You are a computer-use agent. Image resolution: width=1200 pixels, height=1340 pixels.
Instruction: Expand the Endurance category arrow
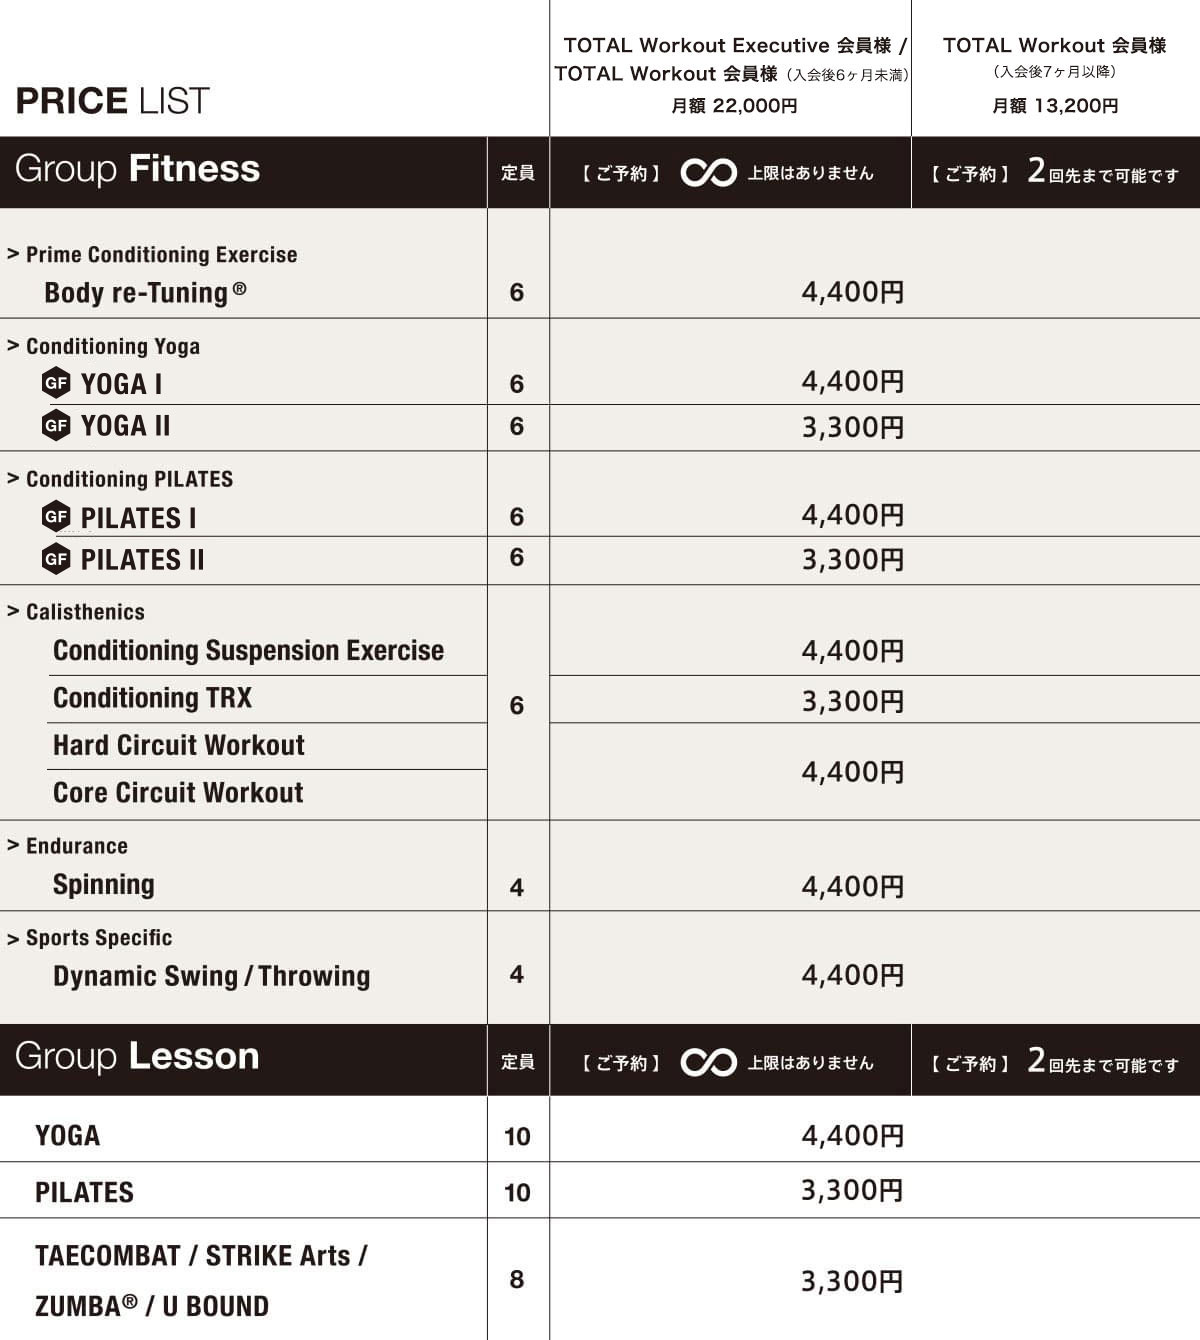[13, 845]
